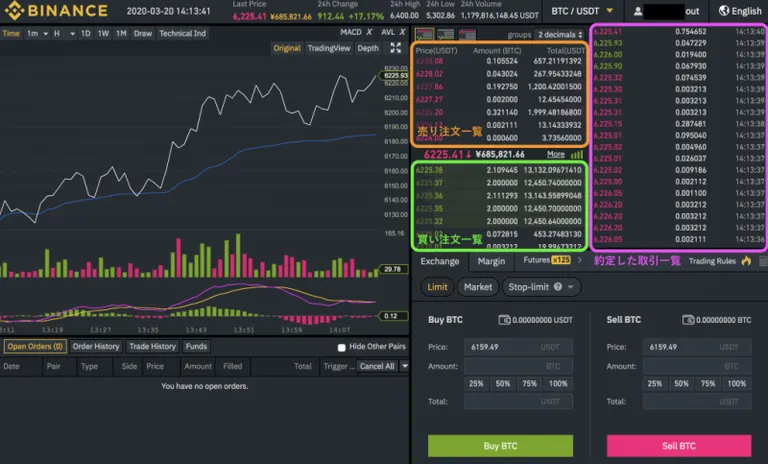The height and width of the screenshot is (464, 768).
Task: Click Cancel All orders button
Action: 377,366
